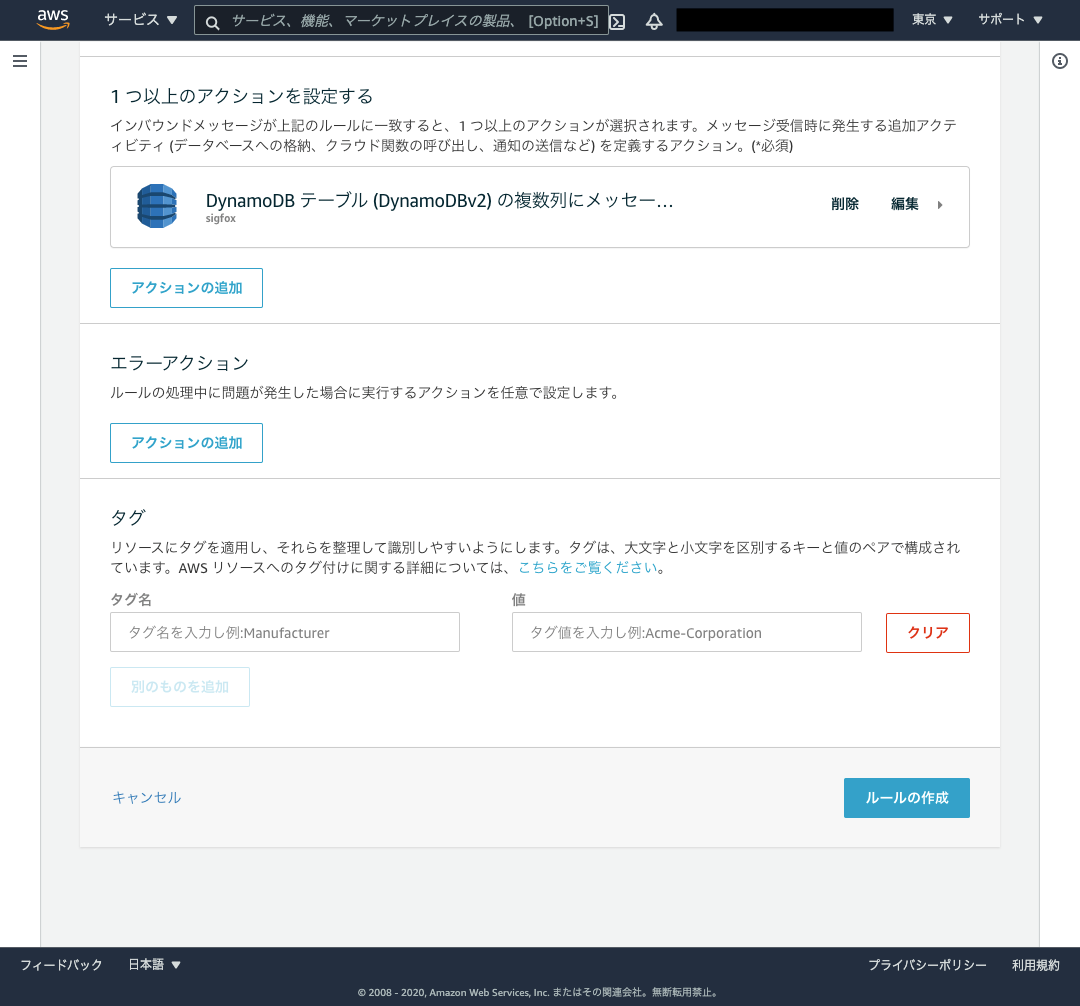Open the info panel on the right
Screen dimensions: 1080x1006
(1060, 61)
